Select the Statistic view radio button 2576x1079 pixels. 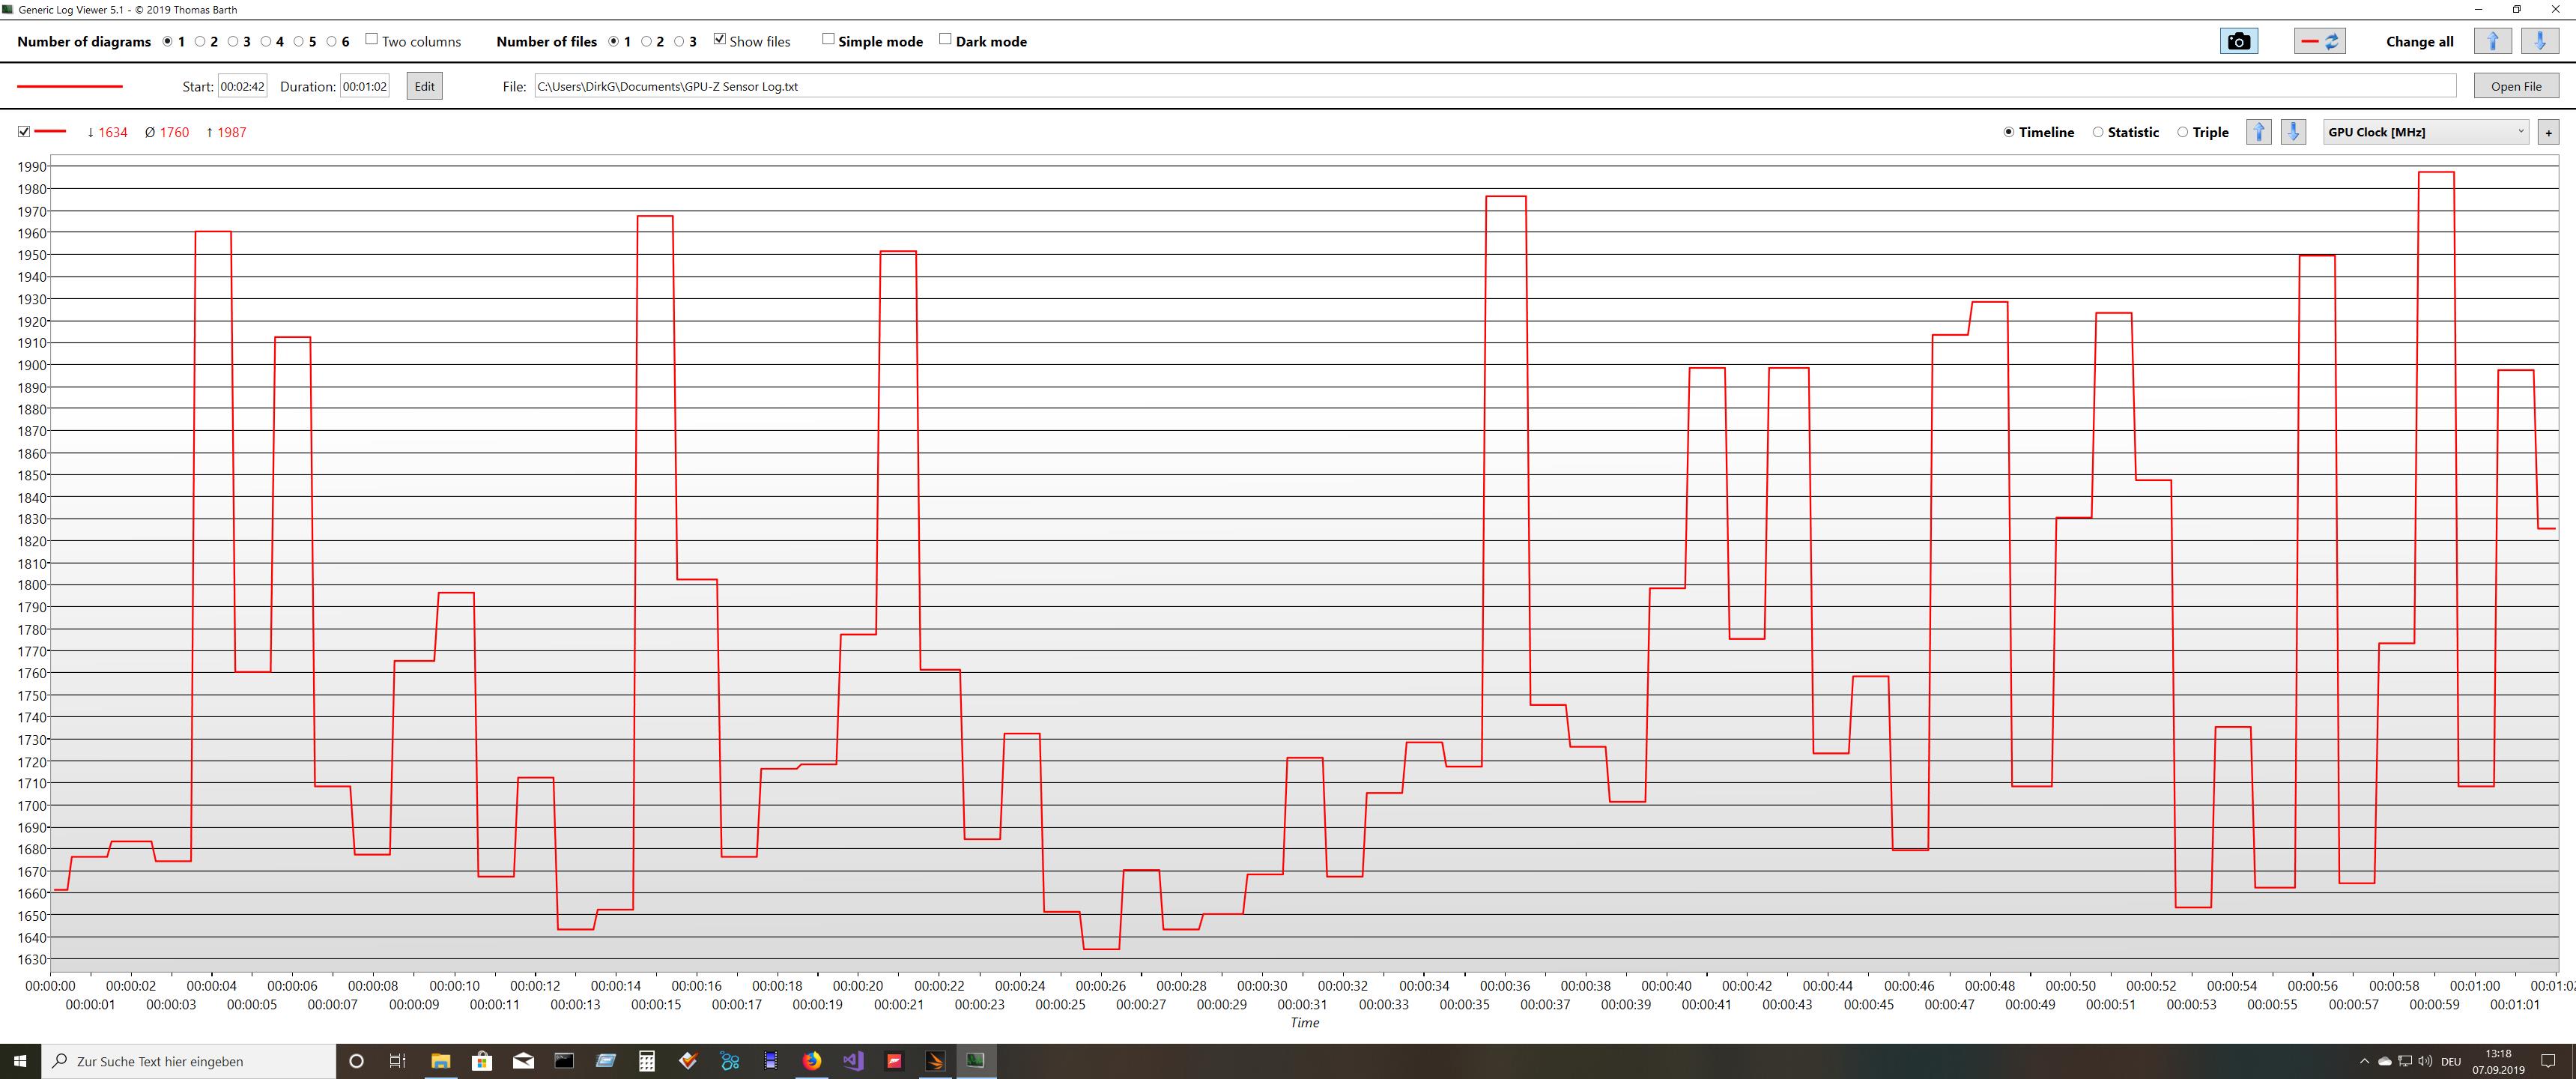2098,132
